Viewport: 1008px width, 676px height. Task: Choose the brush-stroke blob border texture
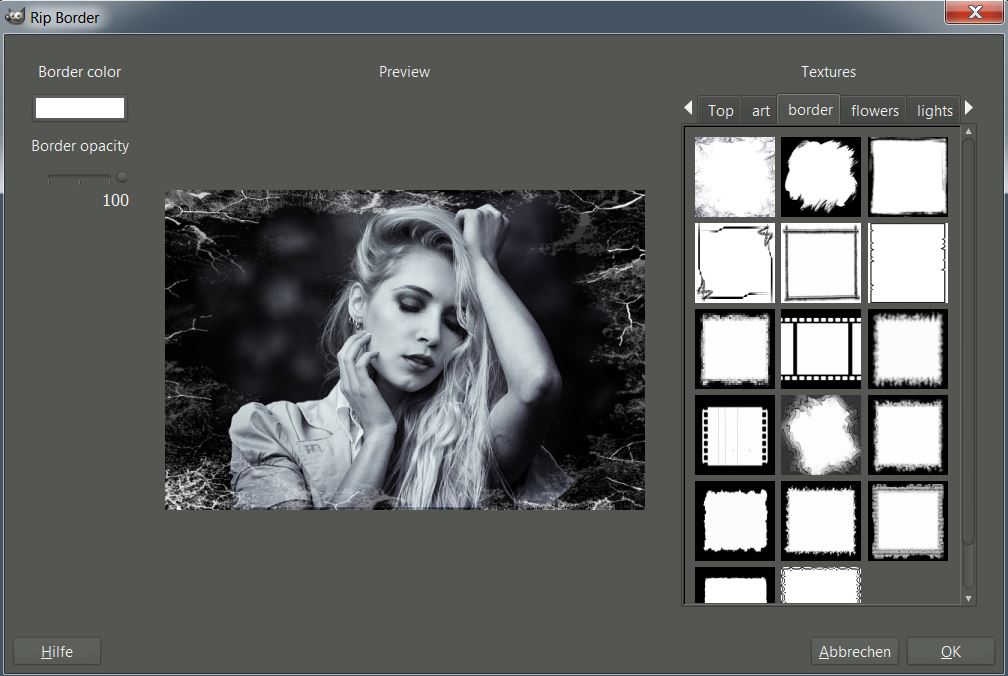click(x=821, y=177)
